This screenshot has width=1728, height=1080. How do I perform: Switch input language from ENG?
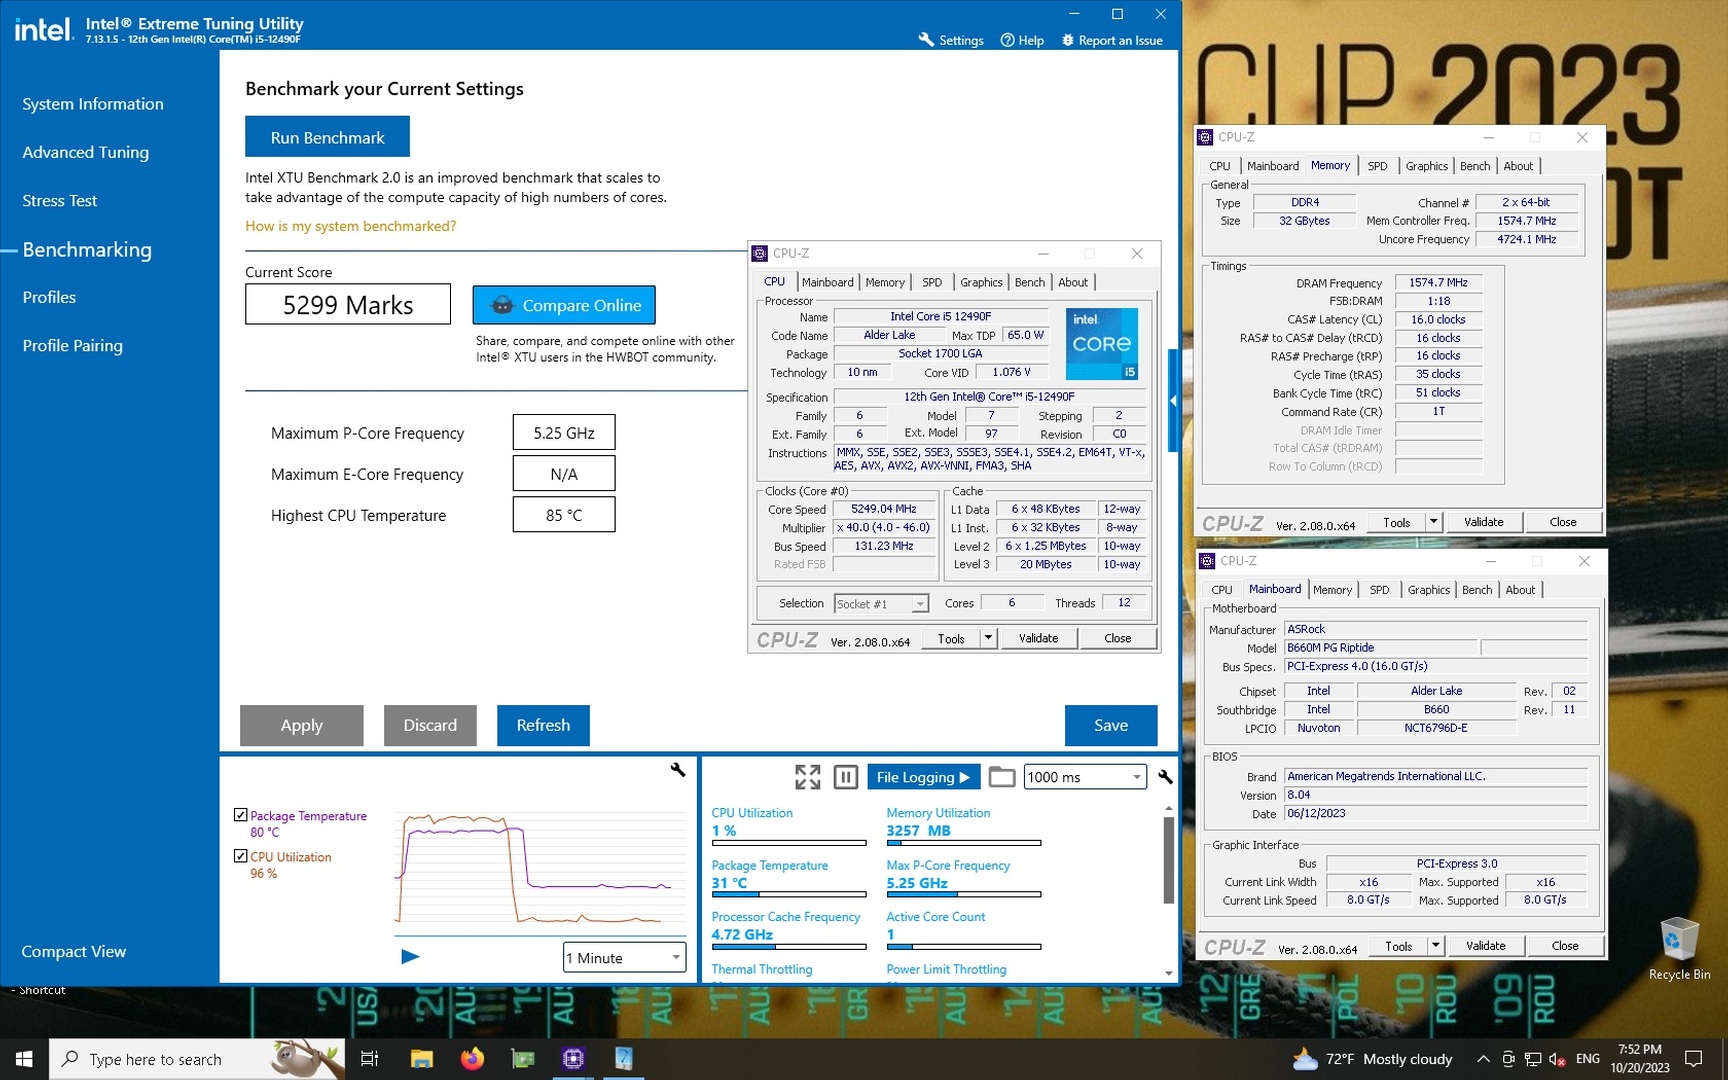1587,1059
